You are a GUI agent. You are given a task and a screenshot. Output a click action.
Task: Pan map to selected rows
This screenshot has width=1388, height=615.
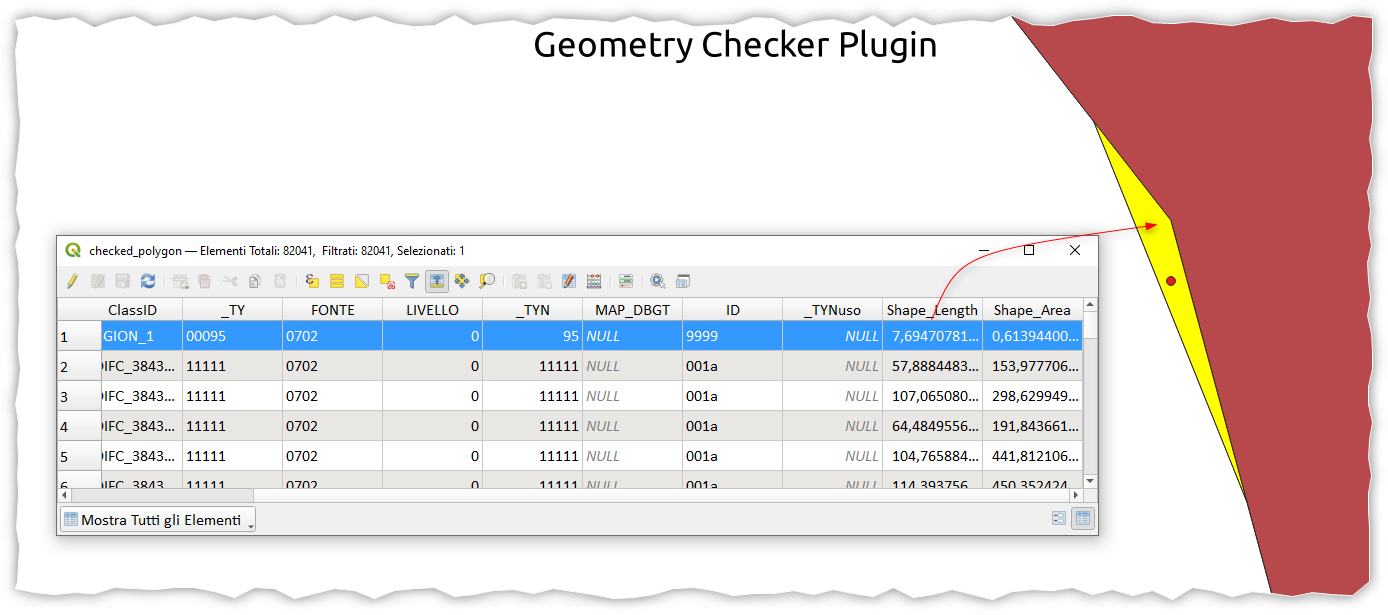(x=462, y=282)
